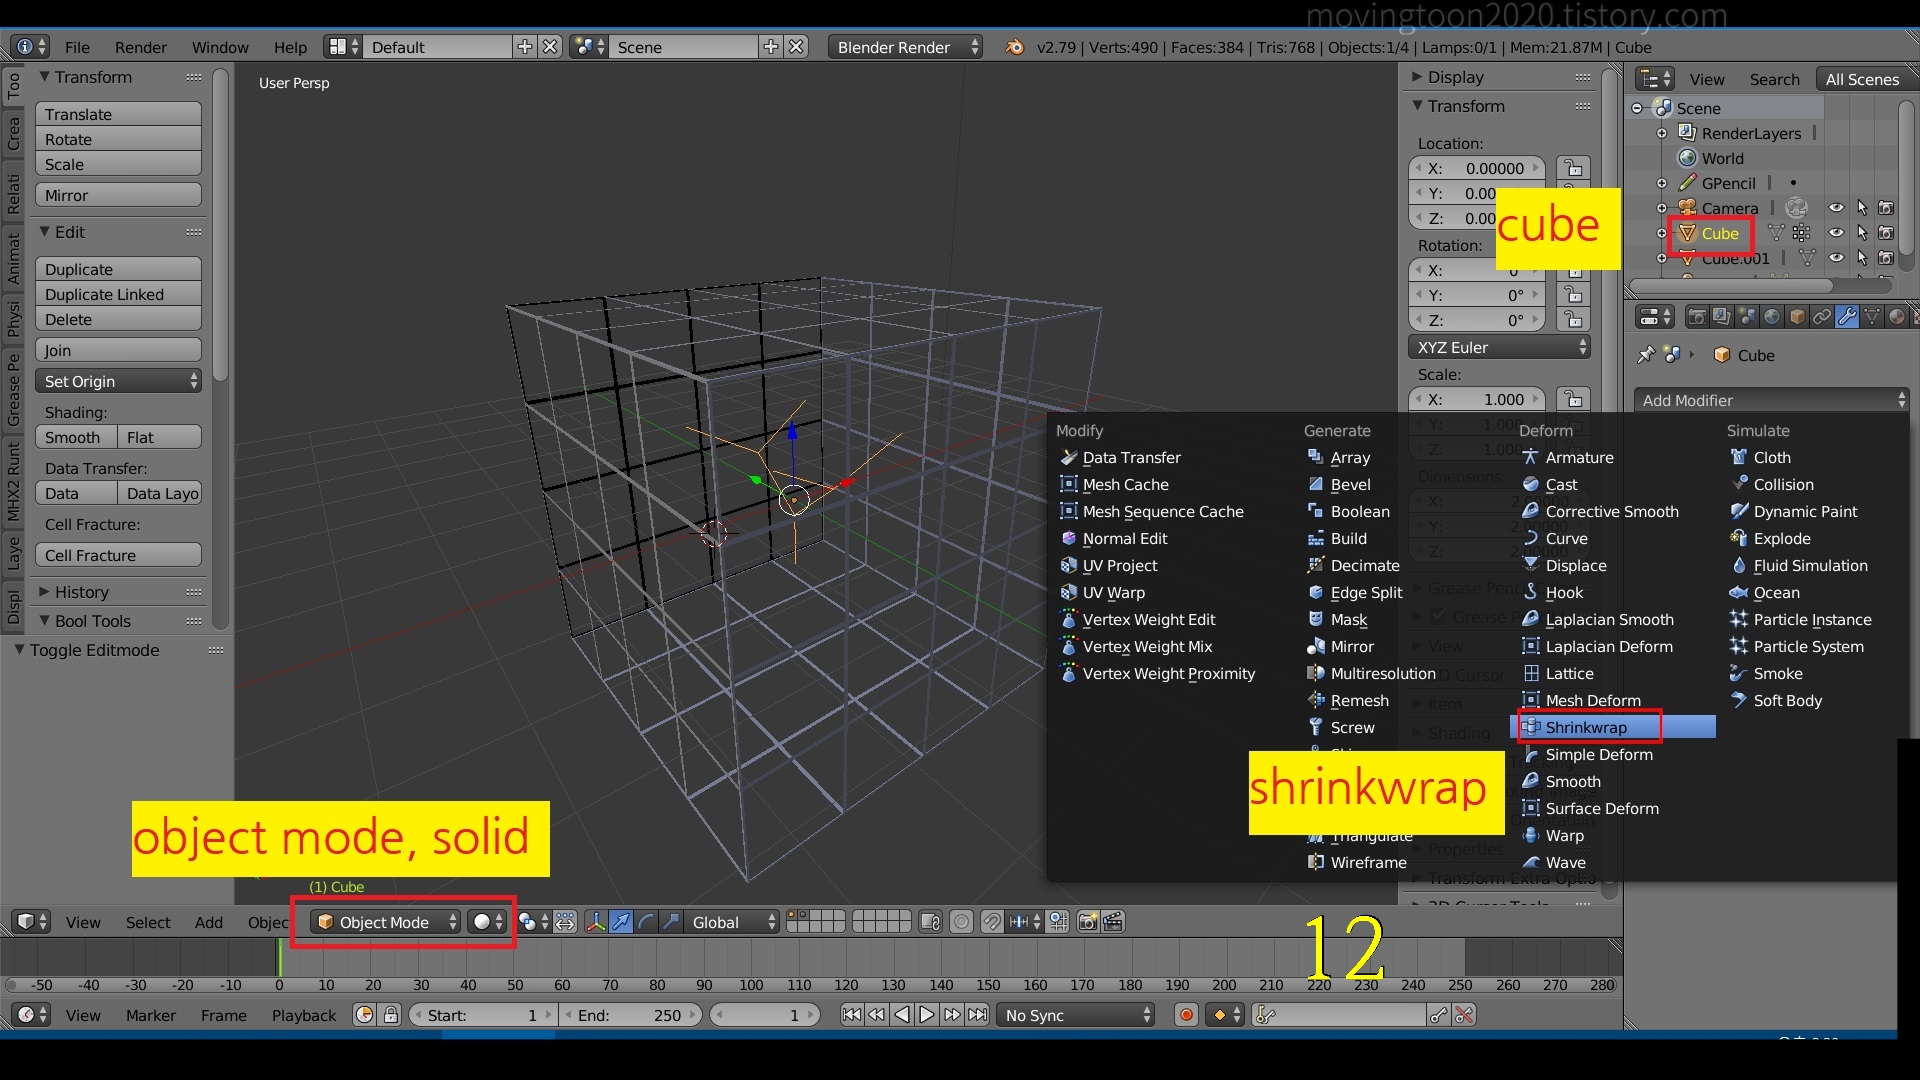Toggle Camera visibility eye in outliner
The image size is (1920, 1080).
coord(1836,208)
